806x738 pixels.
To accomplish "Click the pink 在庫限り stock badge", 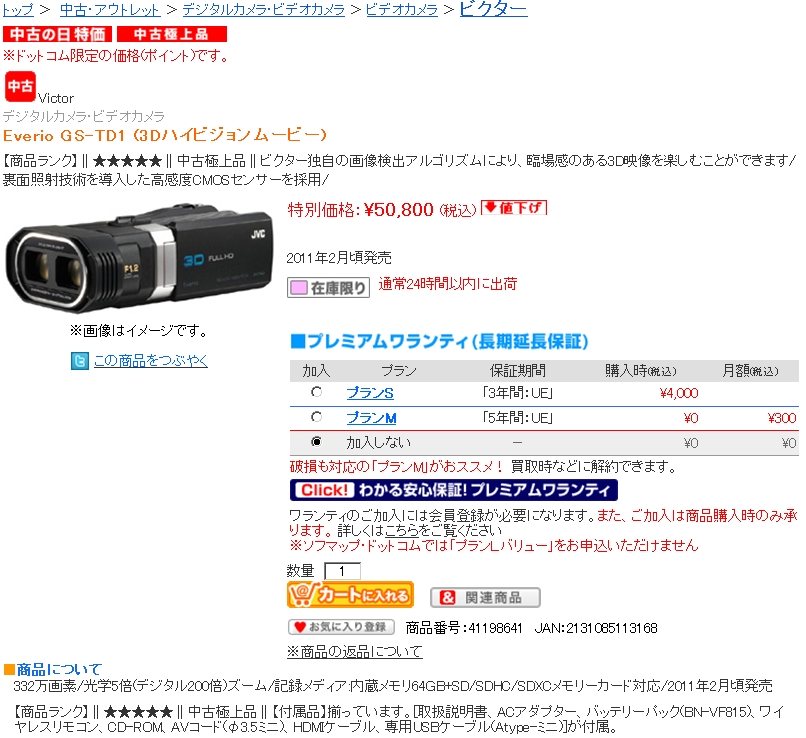I will [328, 287].
